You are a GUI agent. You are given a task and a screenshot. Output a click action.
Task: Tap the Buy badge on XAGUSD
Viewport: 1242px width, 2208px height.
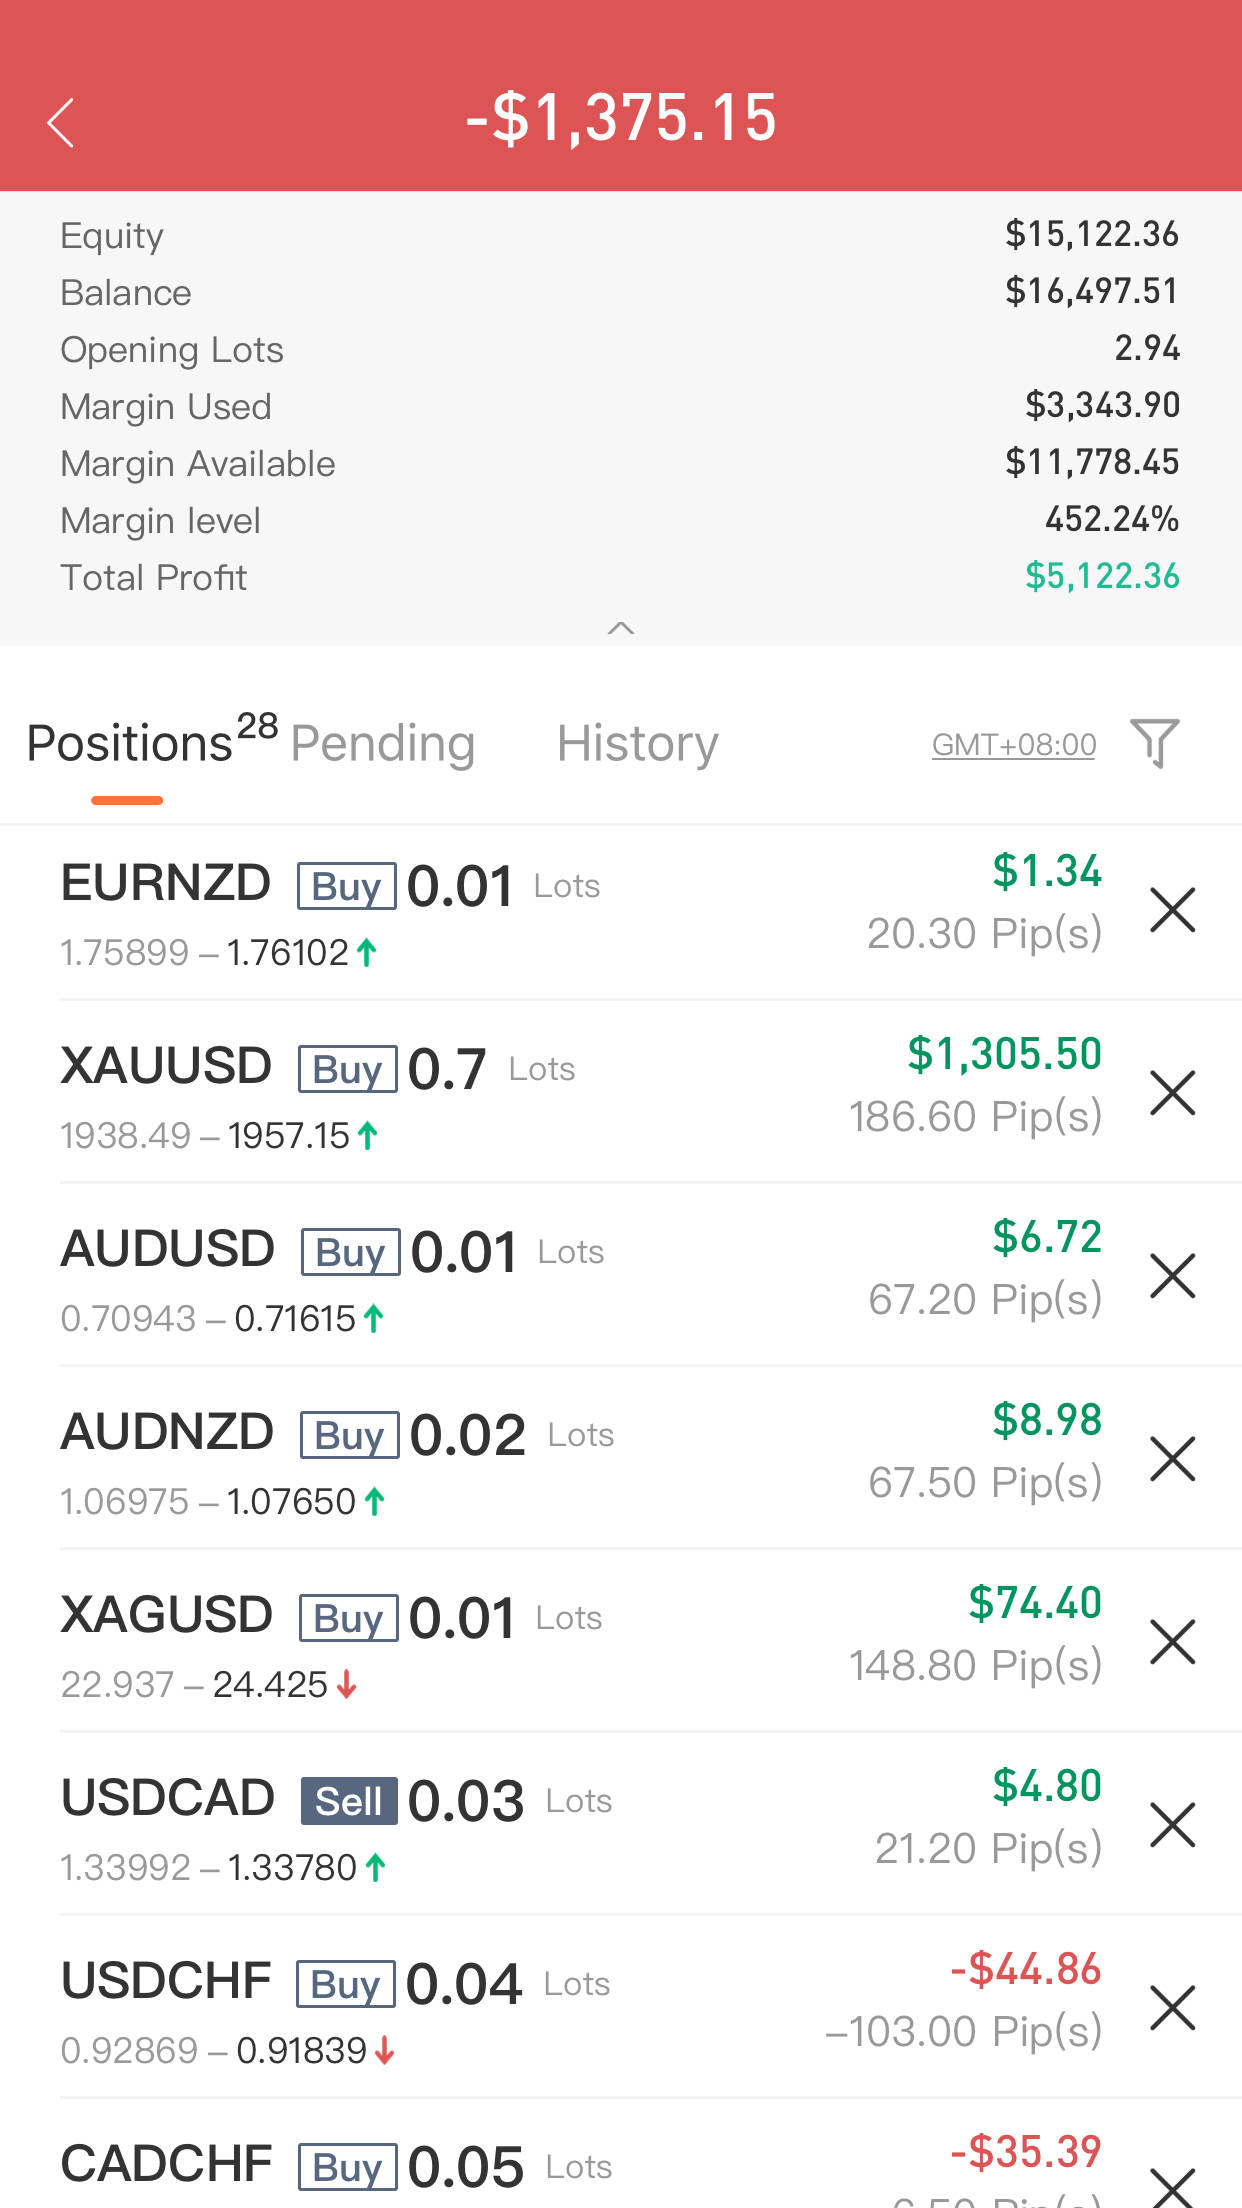348,1618
